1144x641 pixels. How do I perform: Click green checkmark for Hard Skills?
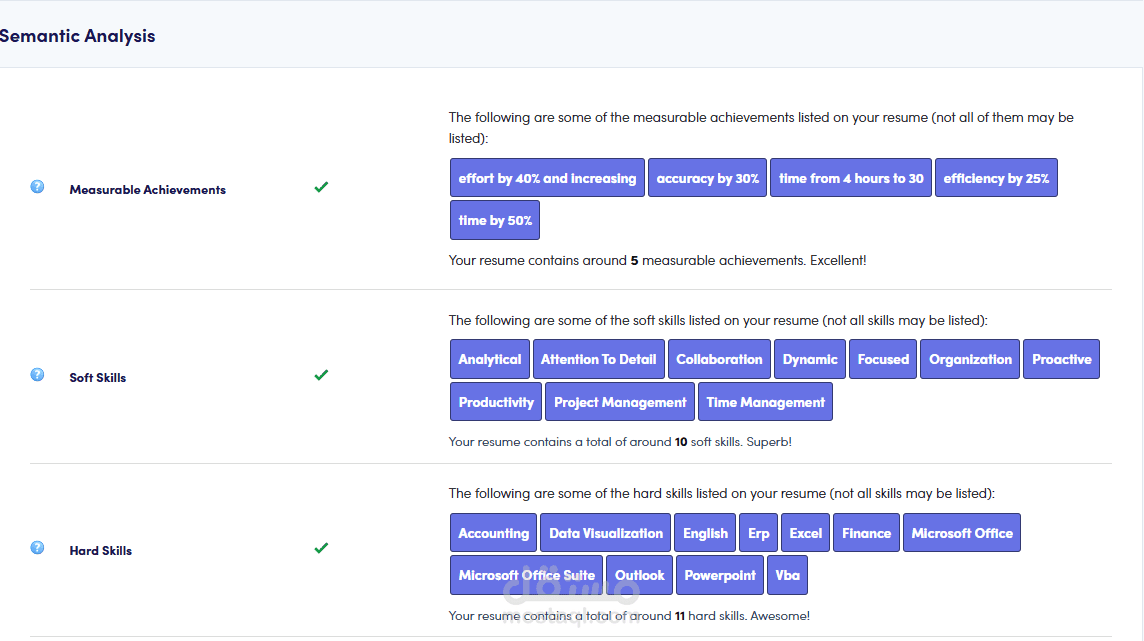[x=321, y=548]
